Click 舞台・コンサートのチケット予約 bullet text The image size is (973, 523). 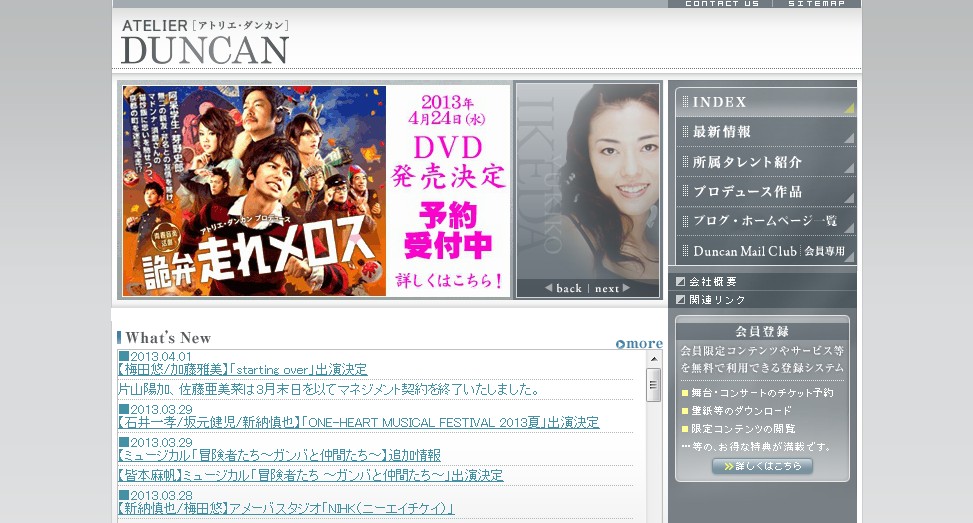point(762,393)
